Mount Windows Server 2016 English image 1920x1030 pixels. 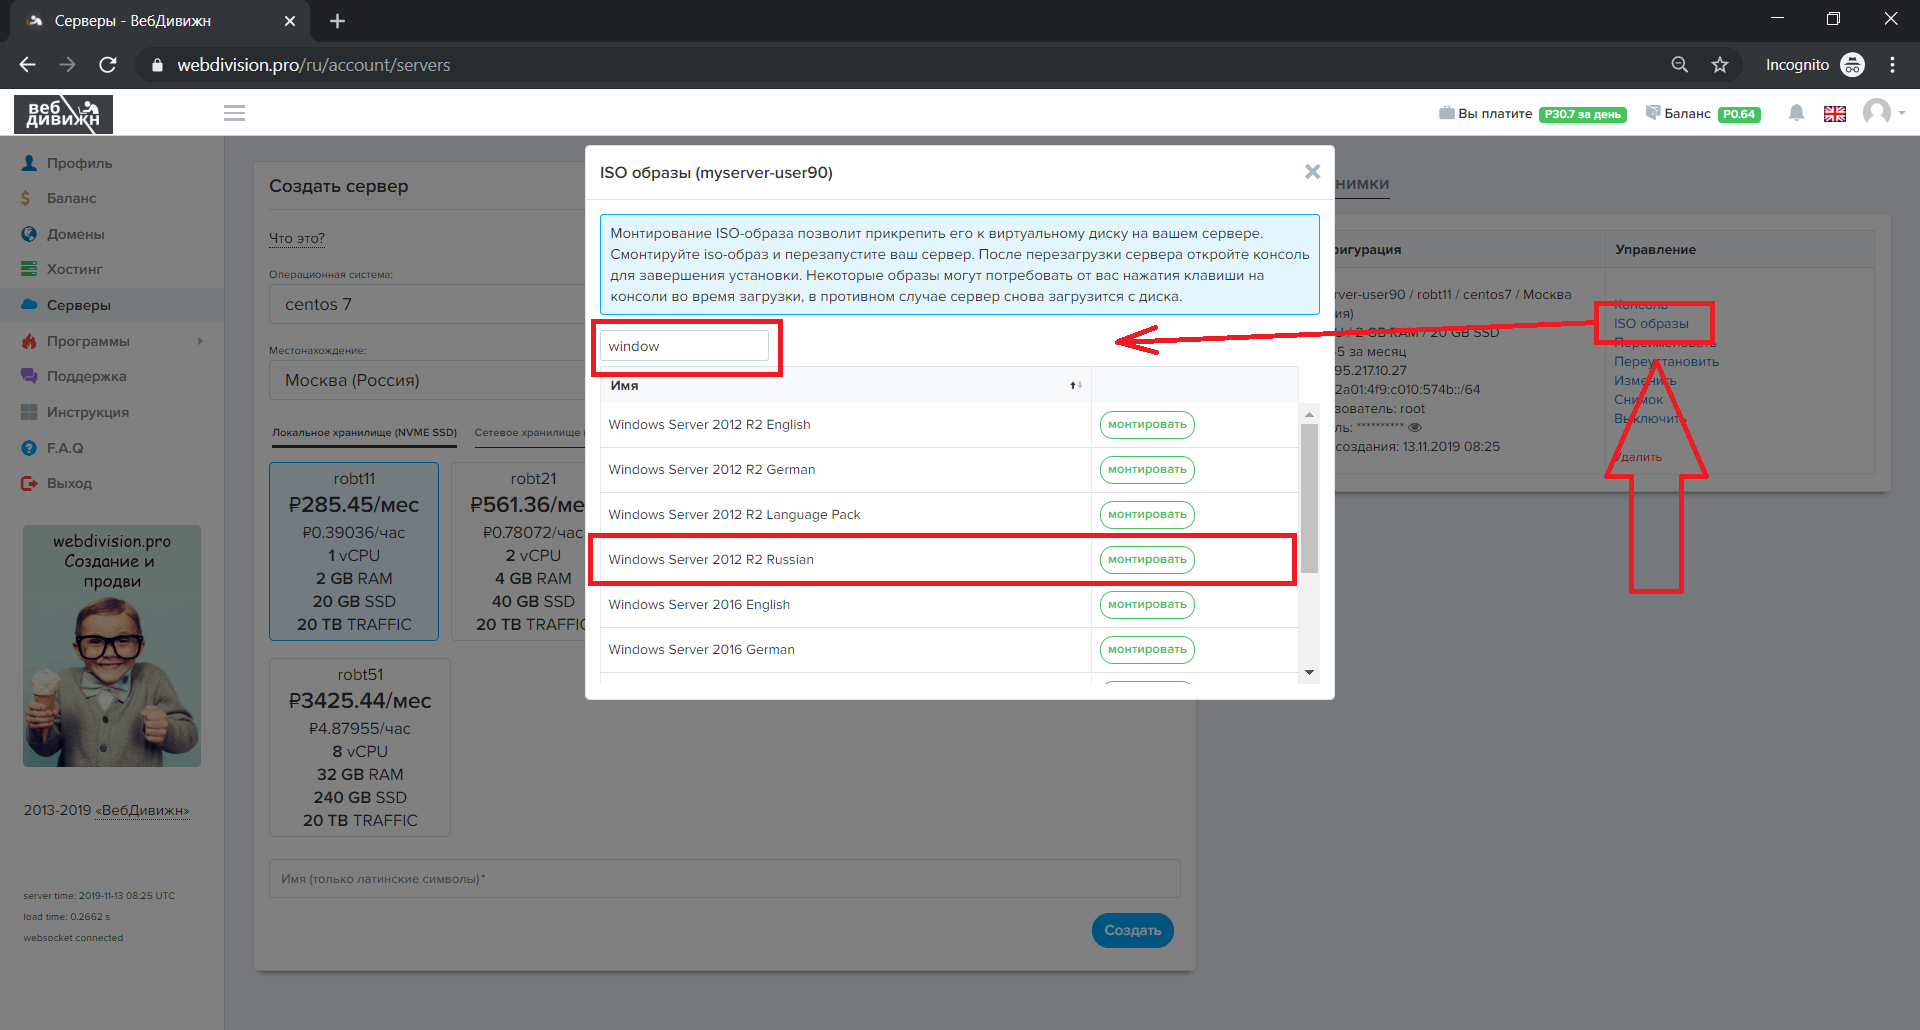coord(1146,605)
